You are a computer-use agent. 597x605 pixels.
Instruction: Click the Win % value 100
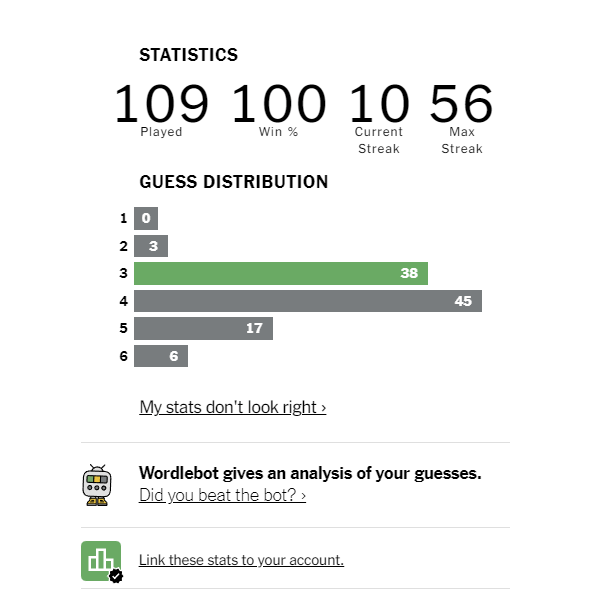(279, 103)
